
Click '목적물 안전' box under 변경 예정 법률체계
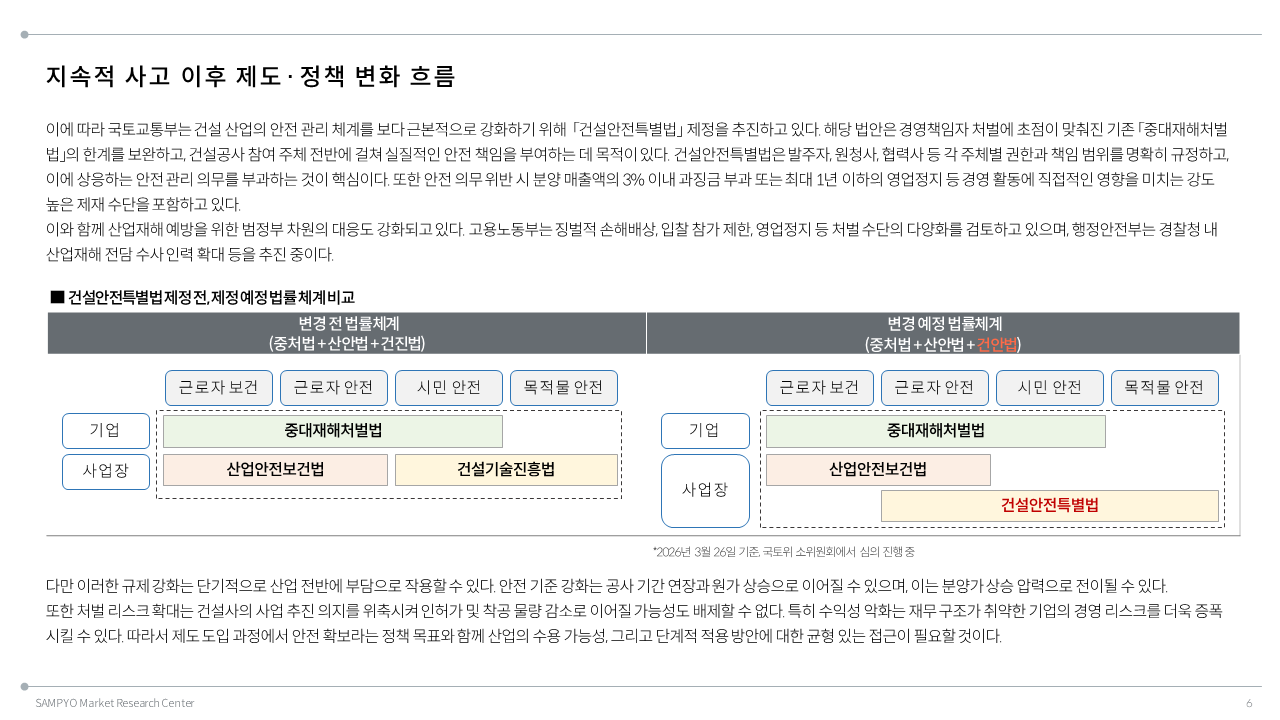[x=1164, y=388]
